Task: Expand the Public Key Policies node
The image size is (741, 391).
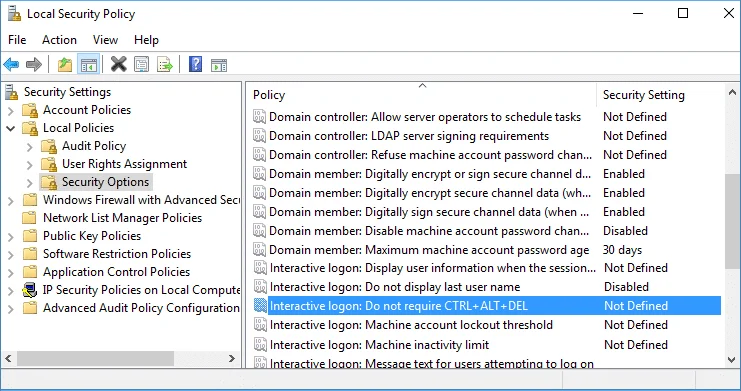Action: coord(11,236)
